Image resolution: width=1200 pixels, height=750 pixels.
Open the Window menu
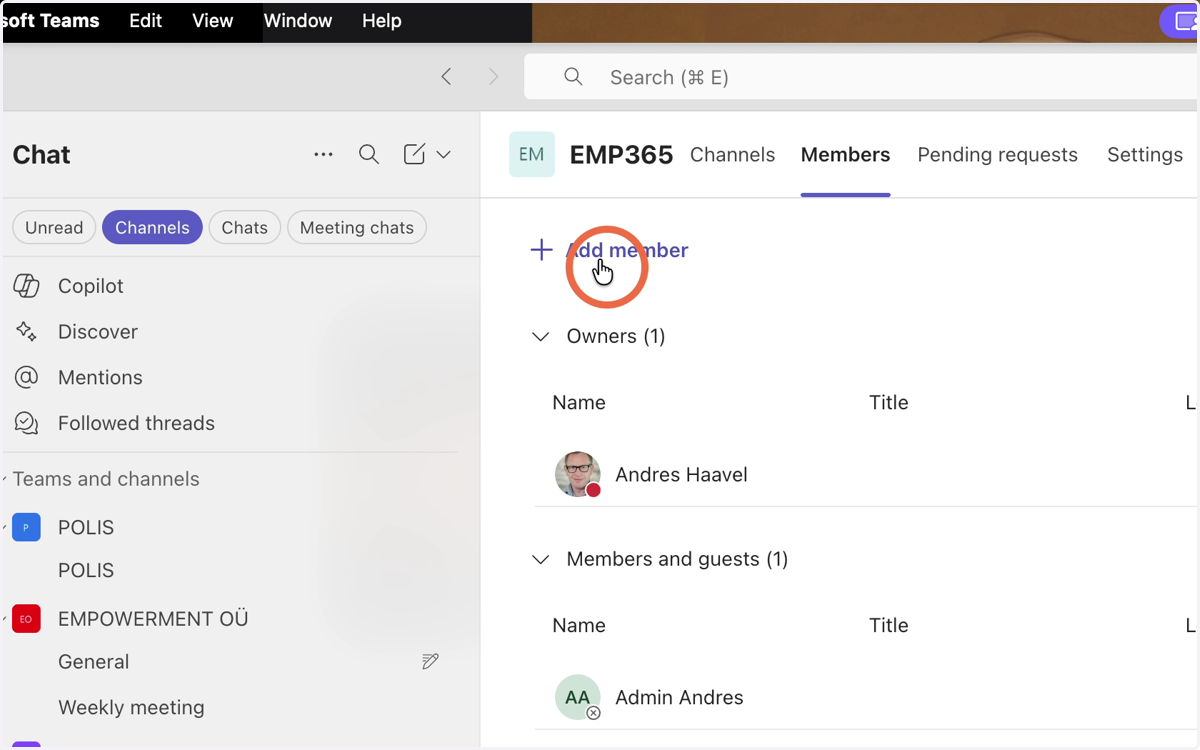coord(298,21)
